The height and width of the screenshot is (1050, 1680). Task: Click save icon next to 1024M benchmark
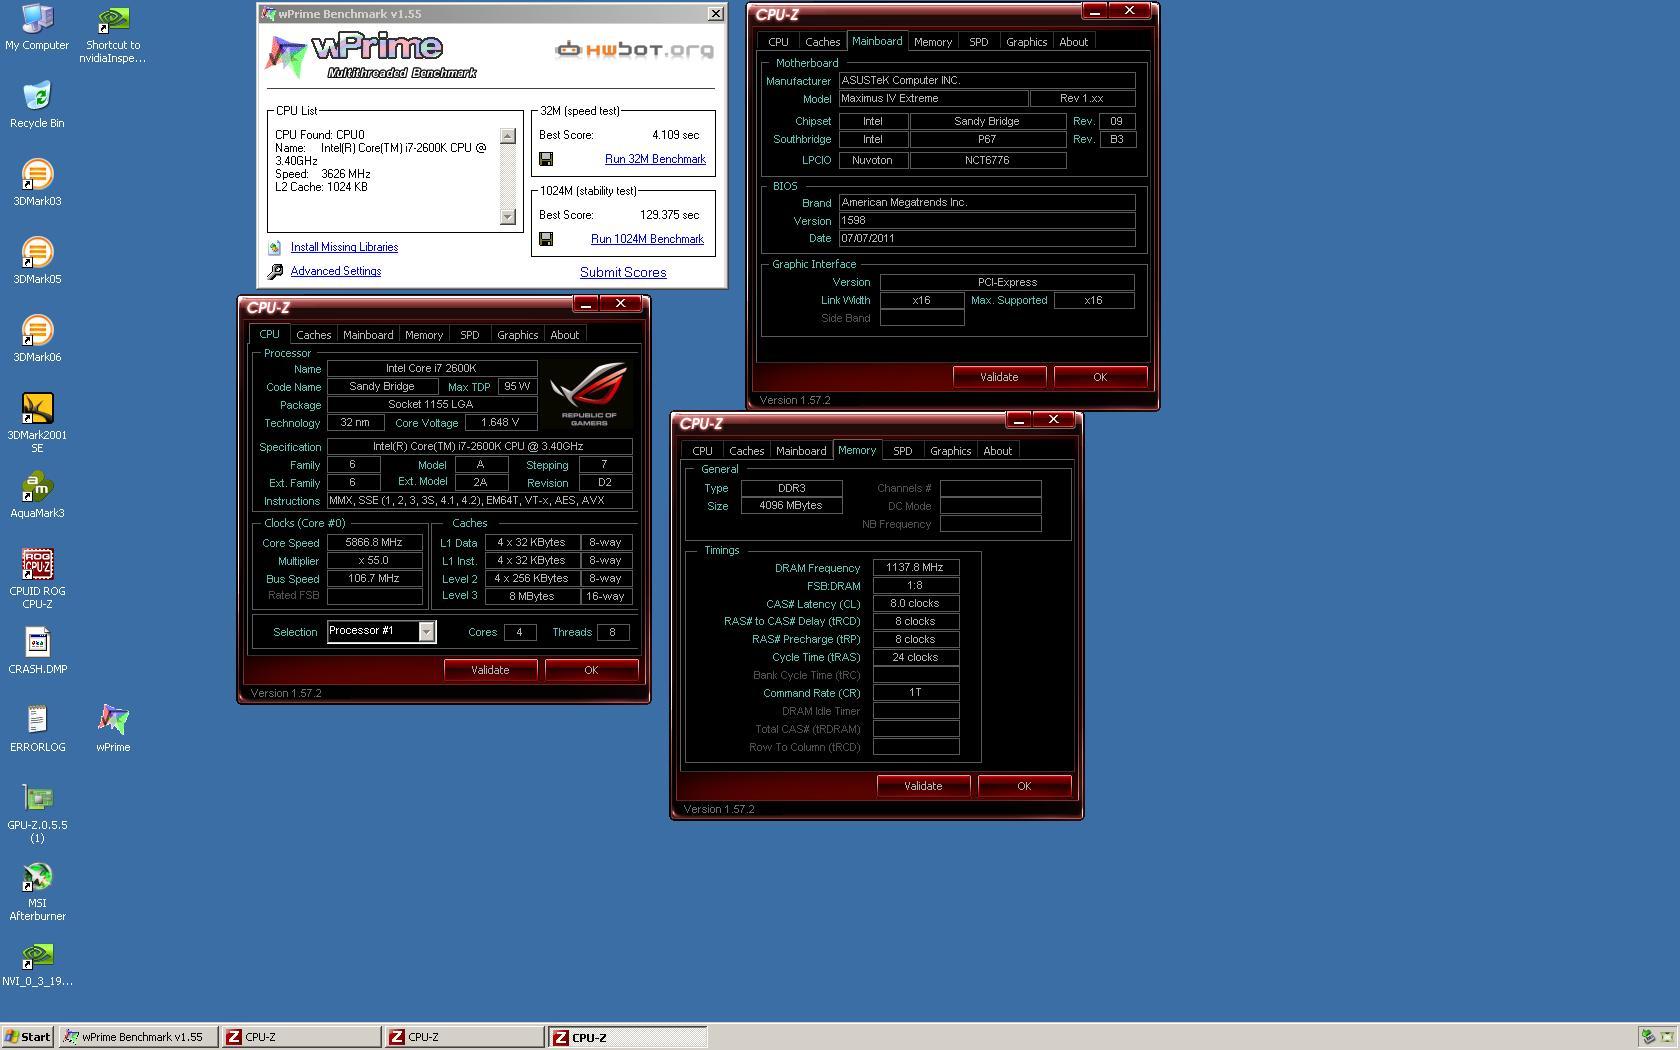point(546,239)
